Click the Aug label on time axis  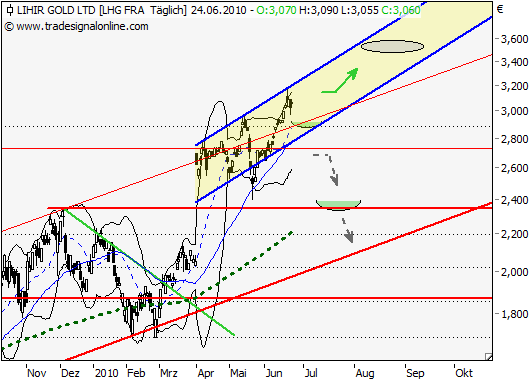(365, 373)
